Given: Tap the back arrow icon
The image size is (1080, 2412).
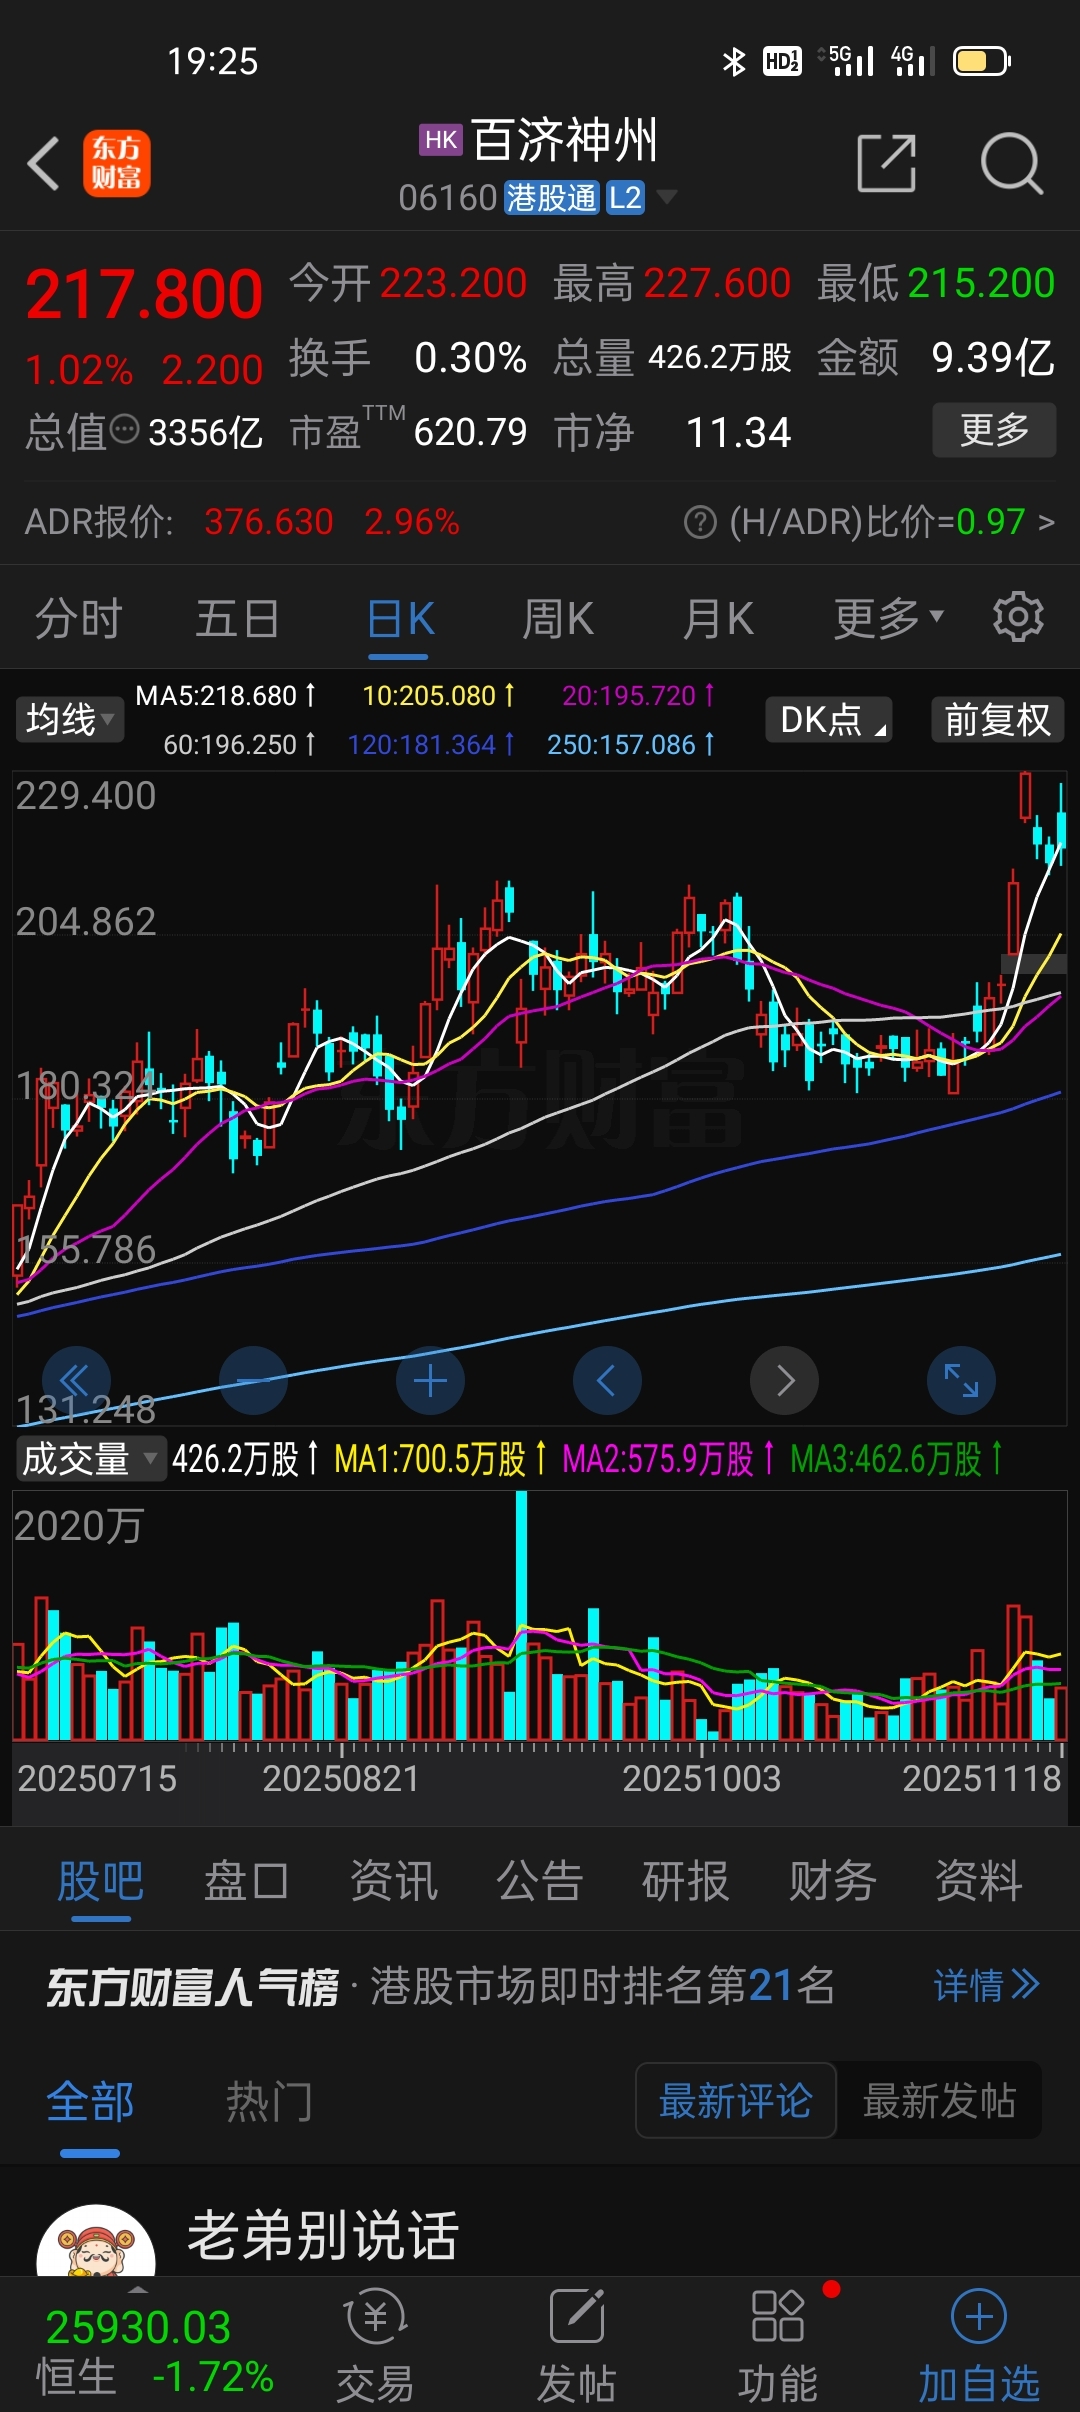Looking at the screenshot, I should click(x=43, y=163).
